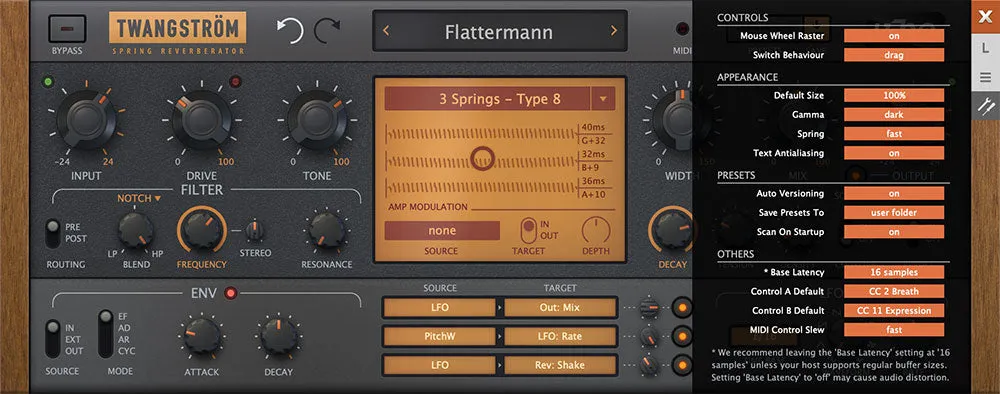Open the Notch filter type dropdown
This screenshot has width=1000, height=394.
139,199
